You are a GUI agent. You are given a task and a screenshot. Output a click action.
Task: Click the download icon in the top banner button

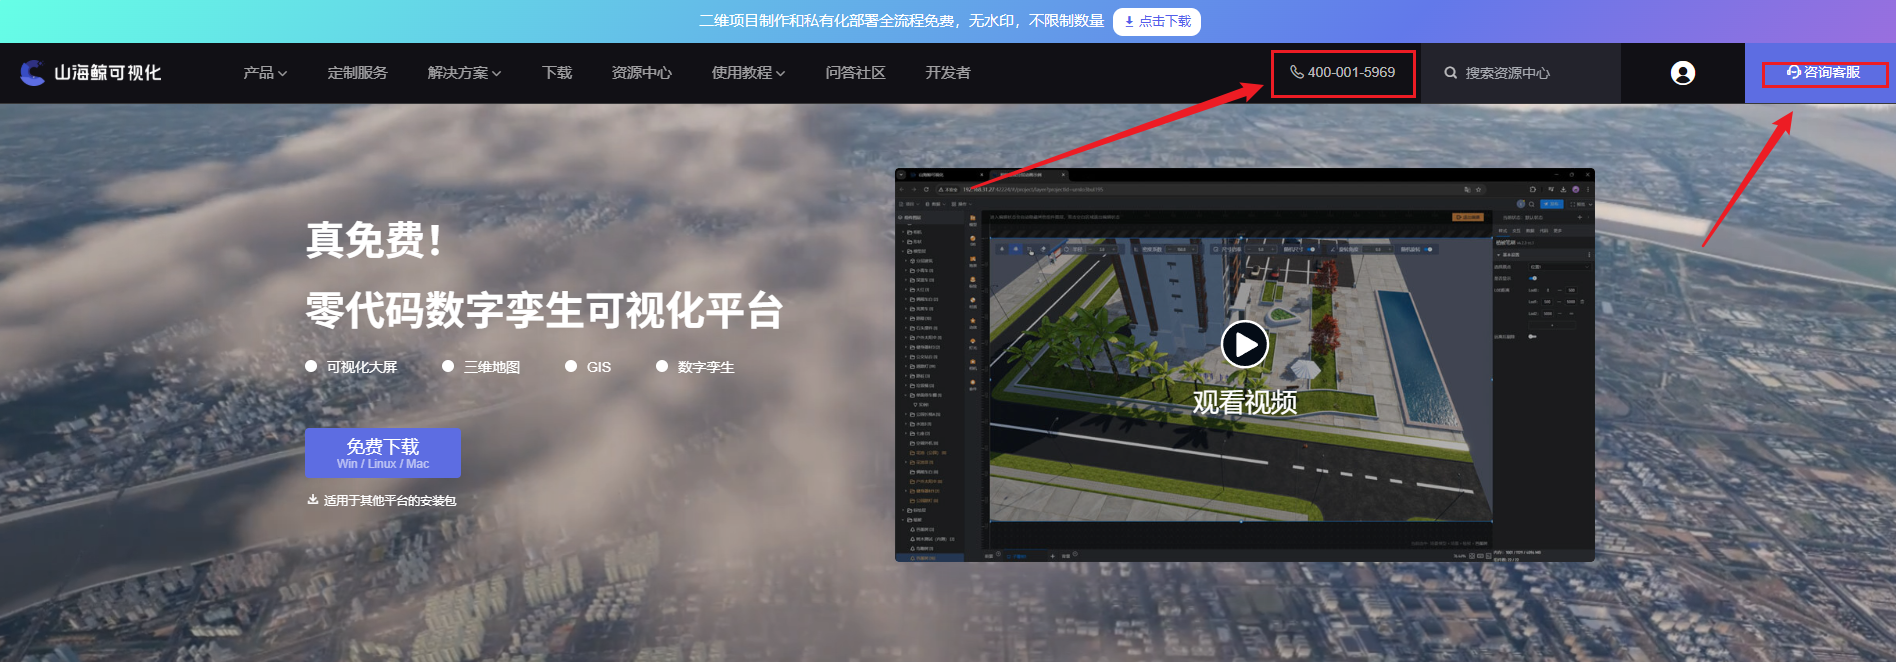click(1129, 21)
